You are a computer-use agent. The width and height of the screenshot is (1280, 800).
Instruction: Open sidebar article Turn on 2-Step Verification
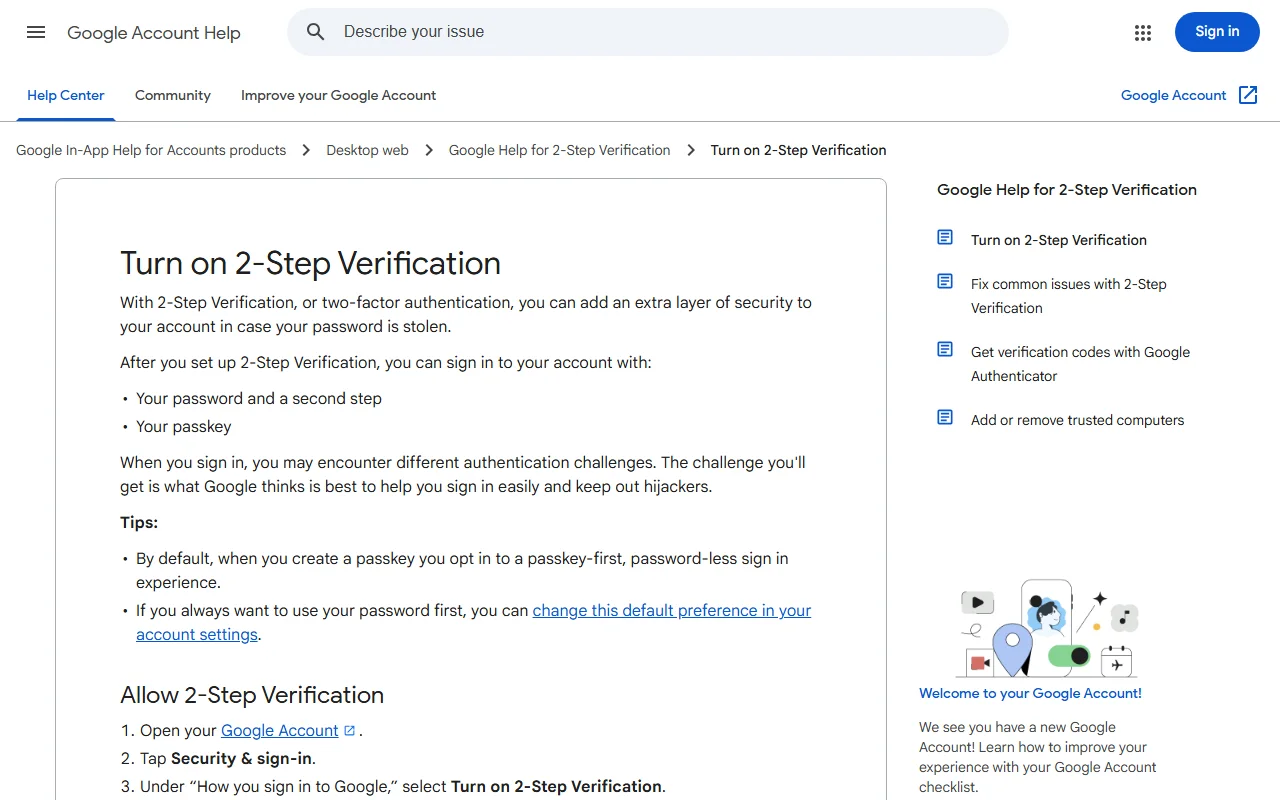click(1059, 240)
